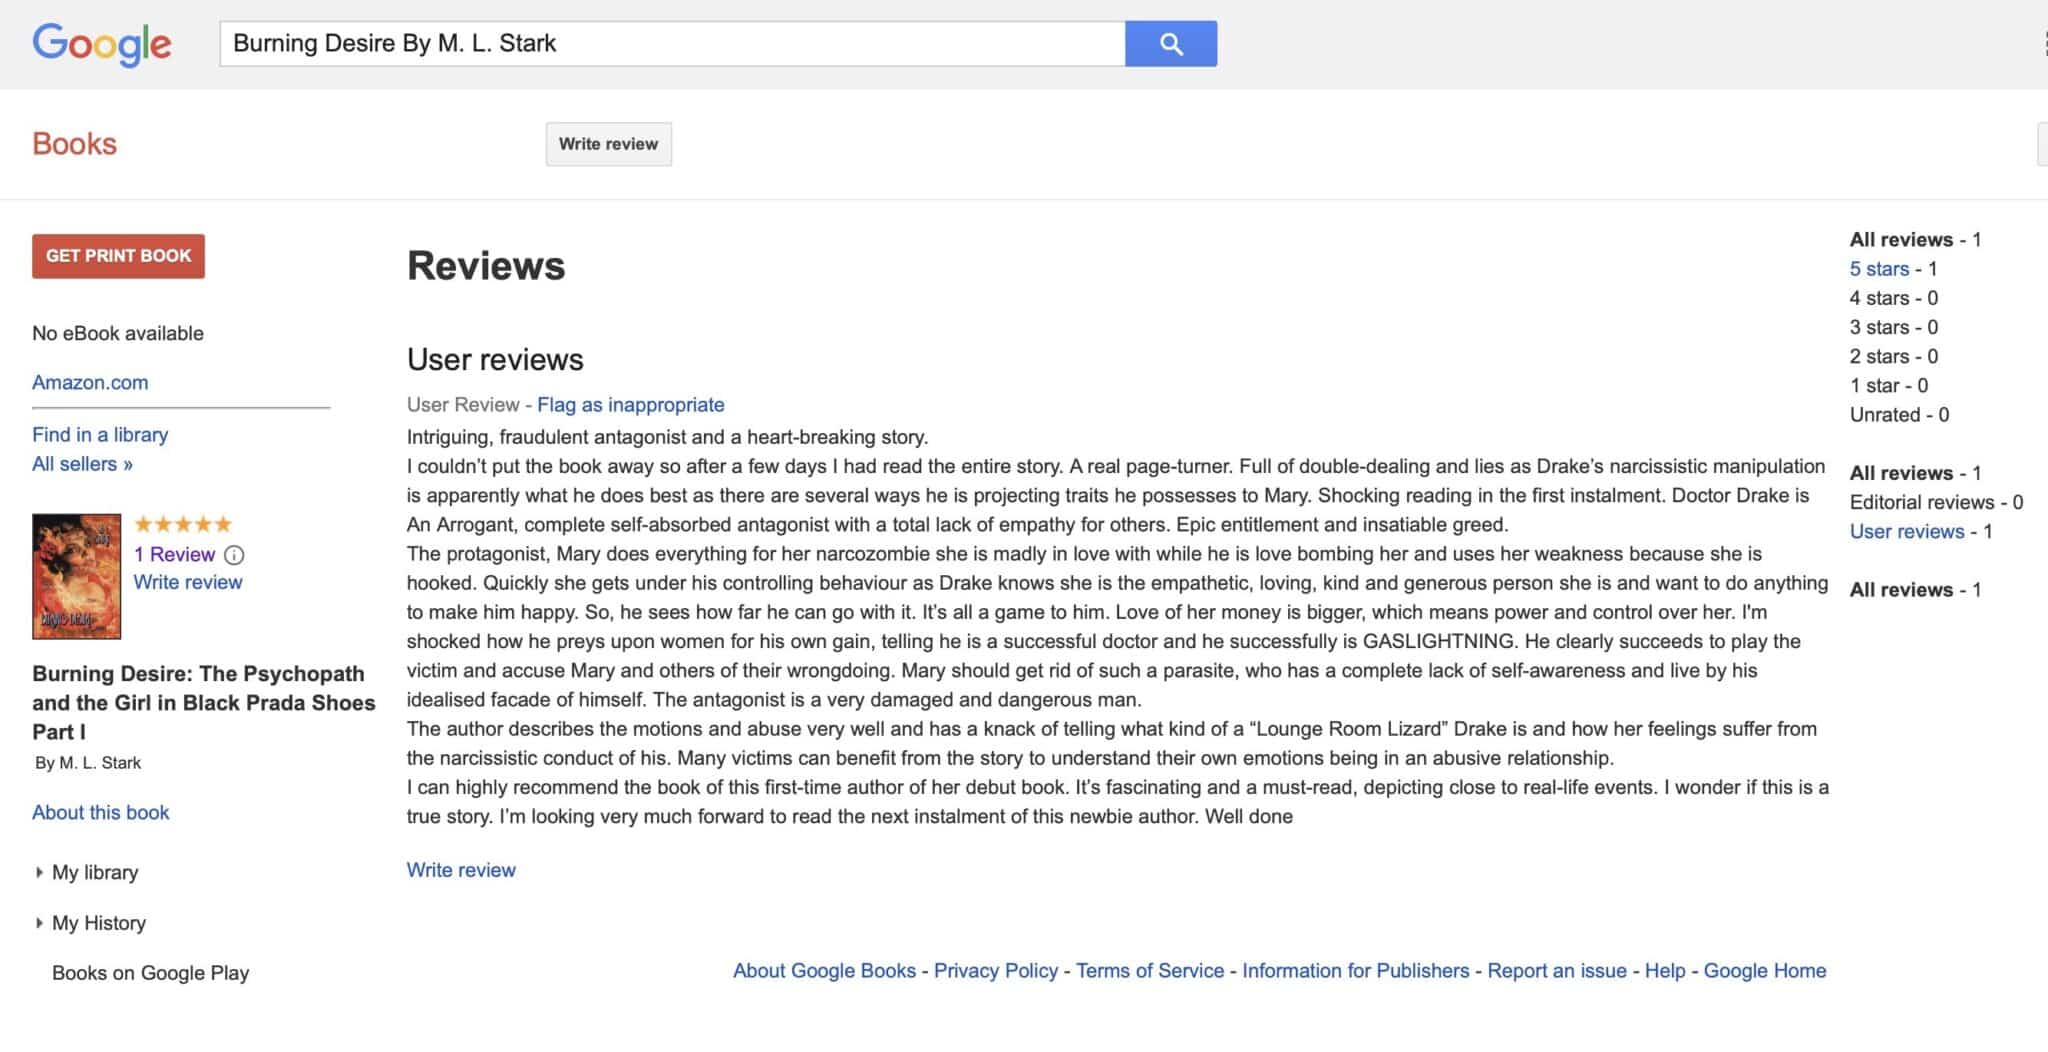Filter reviews by 5 stars

click(x=1879, y=269)
